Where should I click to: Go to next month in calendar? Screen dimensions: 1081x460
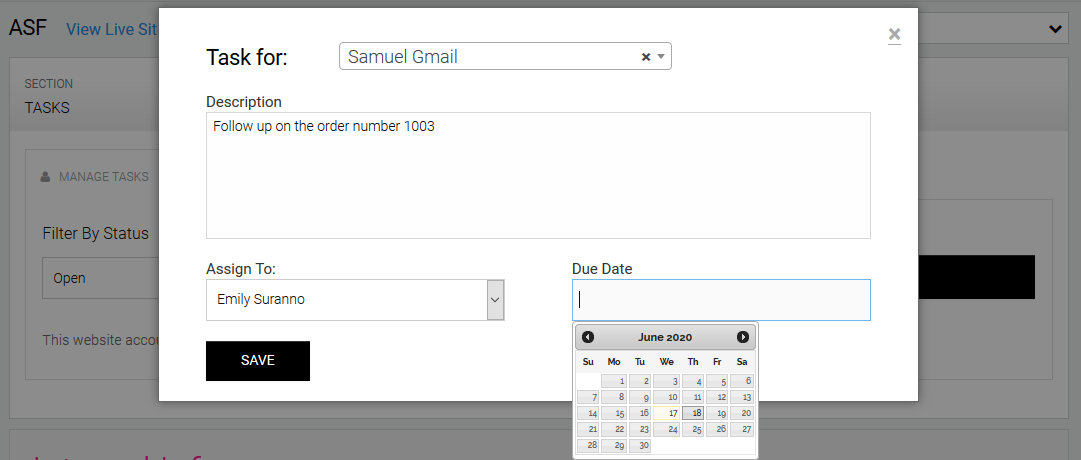(743, 337)
